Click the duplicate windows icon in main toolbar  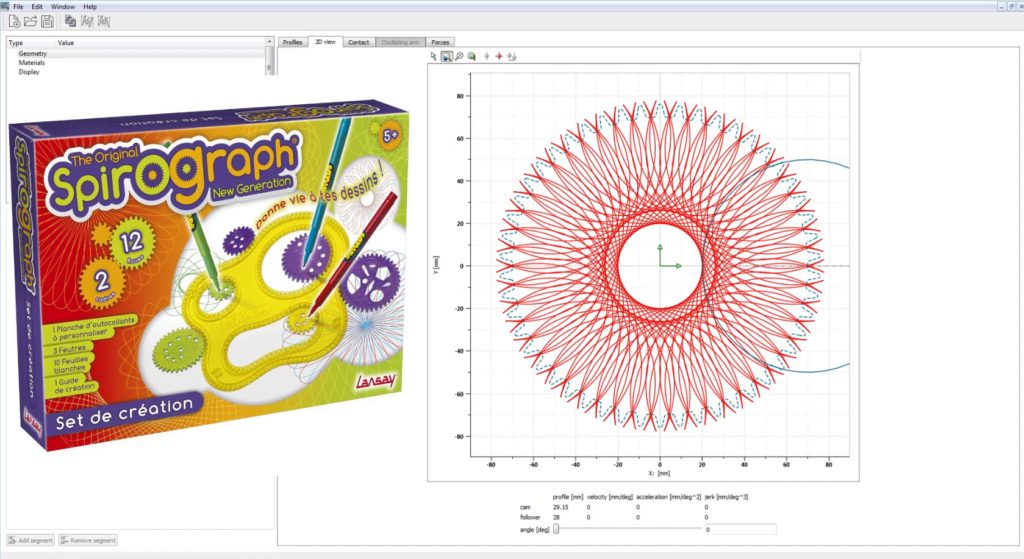click(70, 20)
